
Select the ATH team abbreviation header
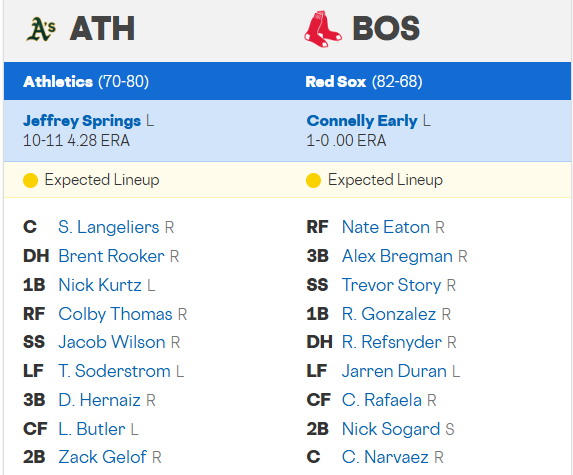pyautogui.click(x=102, y=28)
